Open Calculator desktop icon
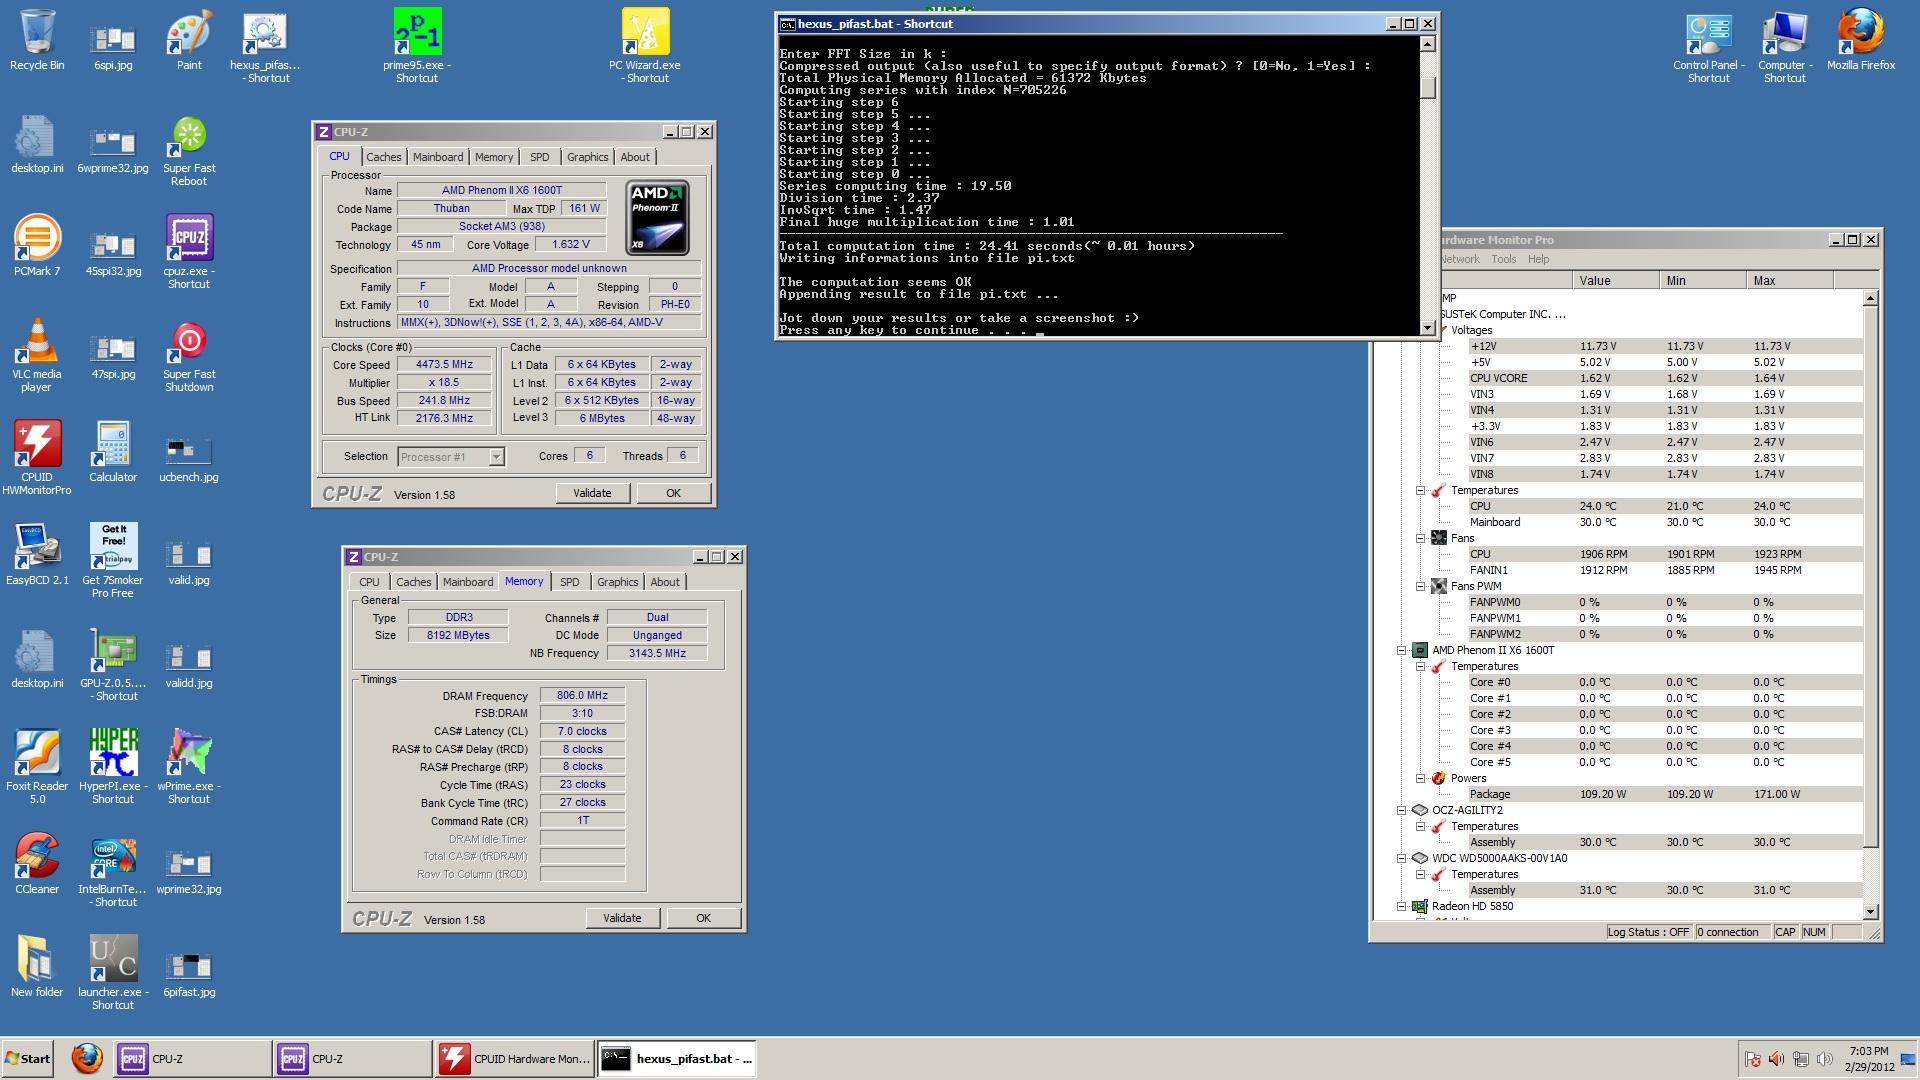1920x1080 pixels. [113, 451]
